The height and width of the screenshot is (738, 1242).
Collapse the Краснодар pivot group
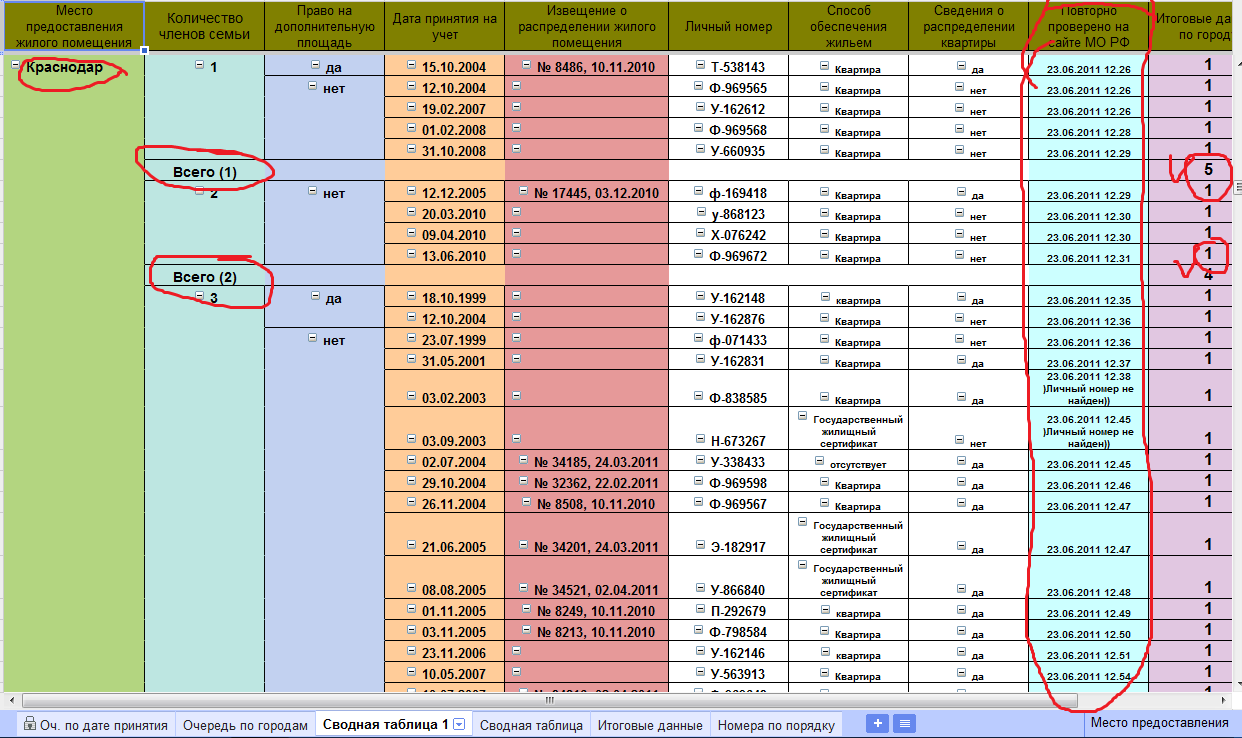pos(15,65)
